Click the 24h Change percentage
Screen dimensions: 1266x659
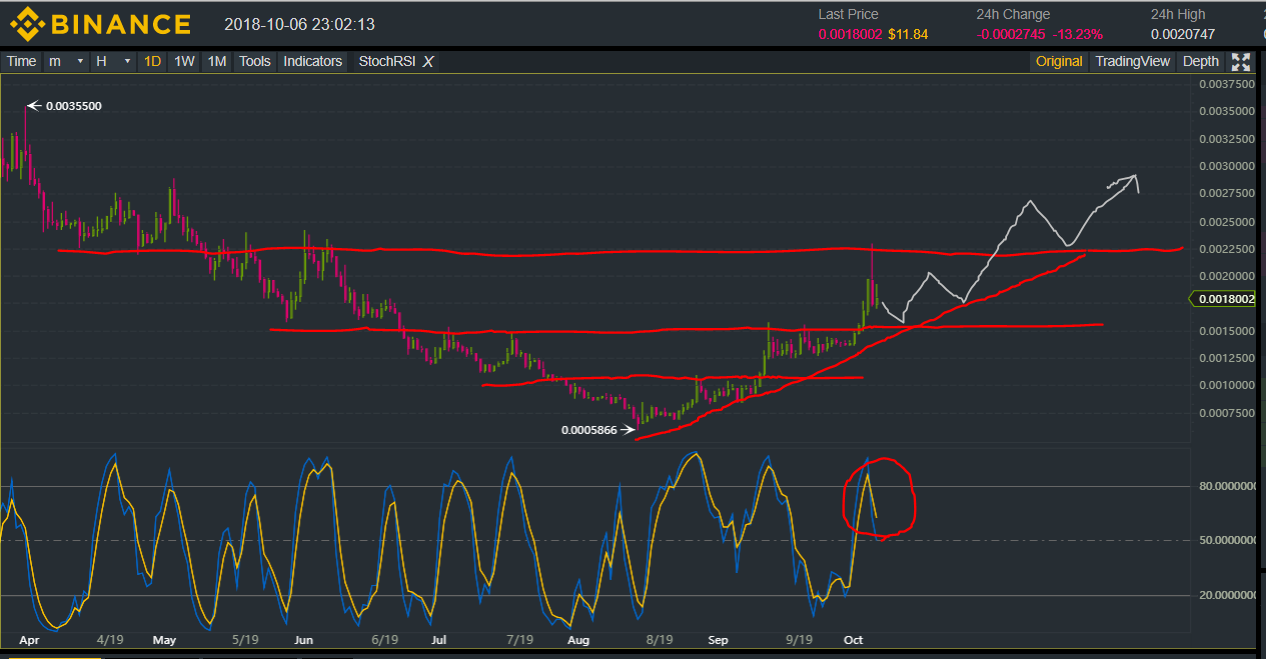[x=1077, y=34]
